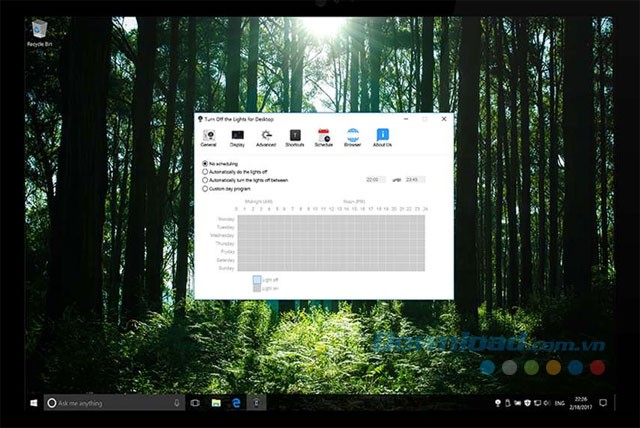Open the Shortcuts settings icon
The height and width of the screenshot is (428, 640).
(x=295, y=136)
